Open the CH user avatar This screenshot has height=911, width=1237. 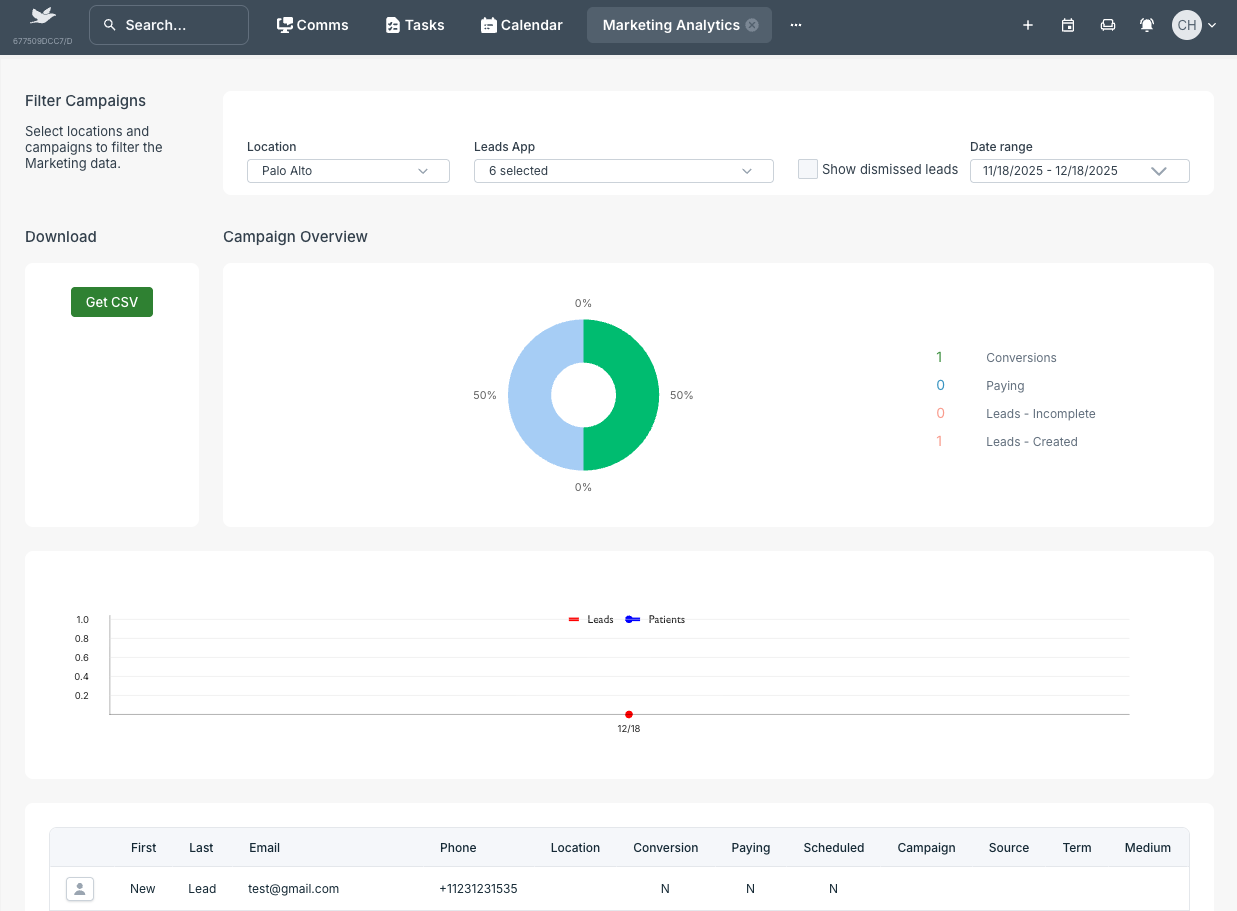pyautogui.click(x=1187, y=25)
